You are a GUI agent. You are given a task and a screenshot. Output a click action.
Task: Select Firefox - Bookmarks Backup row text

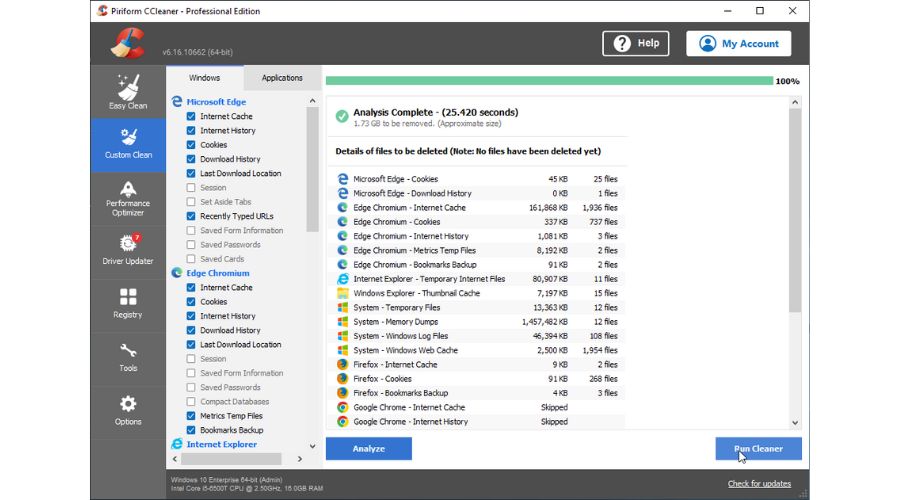pos(401,393)
